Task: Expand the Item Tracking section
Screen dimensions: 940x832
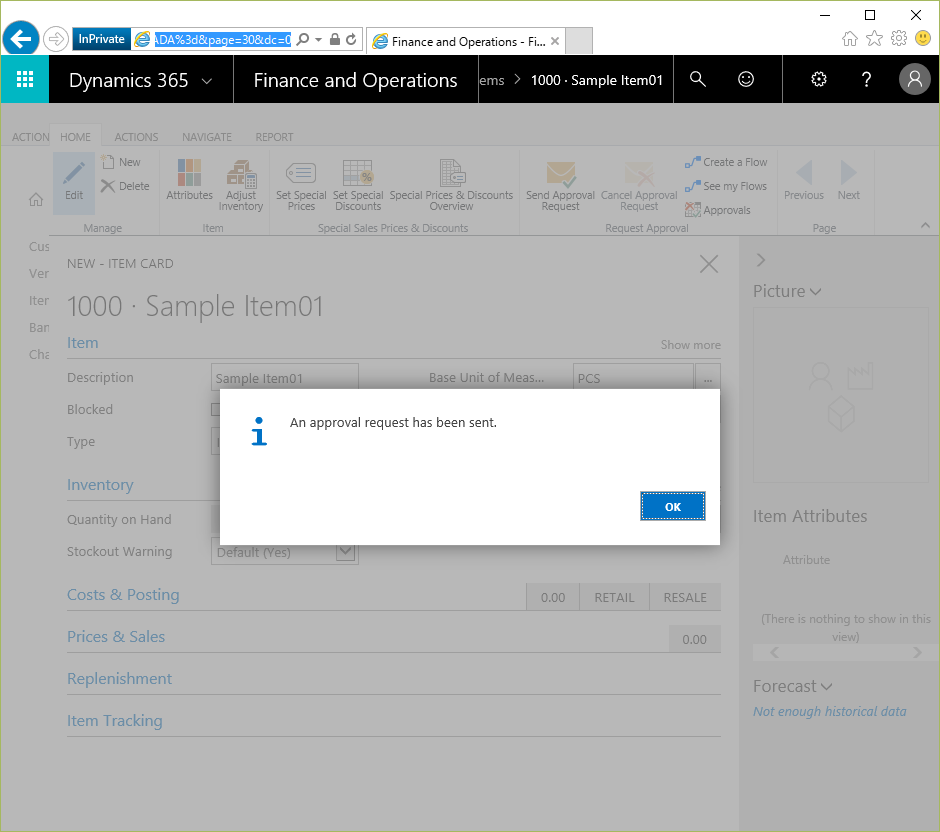Action: pos(115,721)
